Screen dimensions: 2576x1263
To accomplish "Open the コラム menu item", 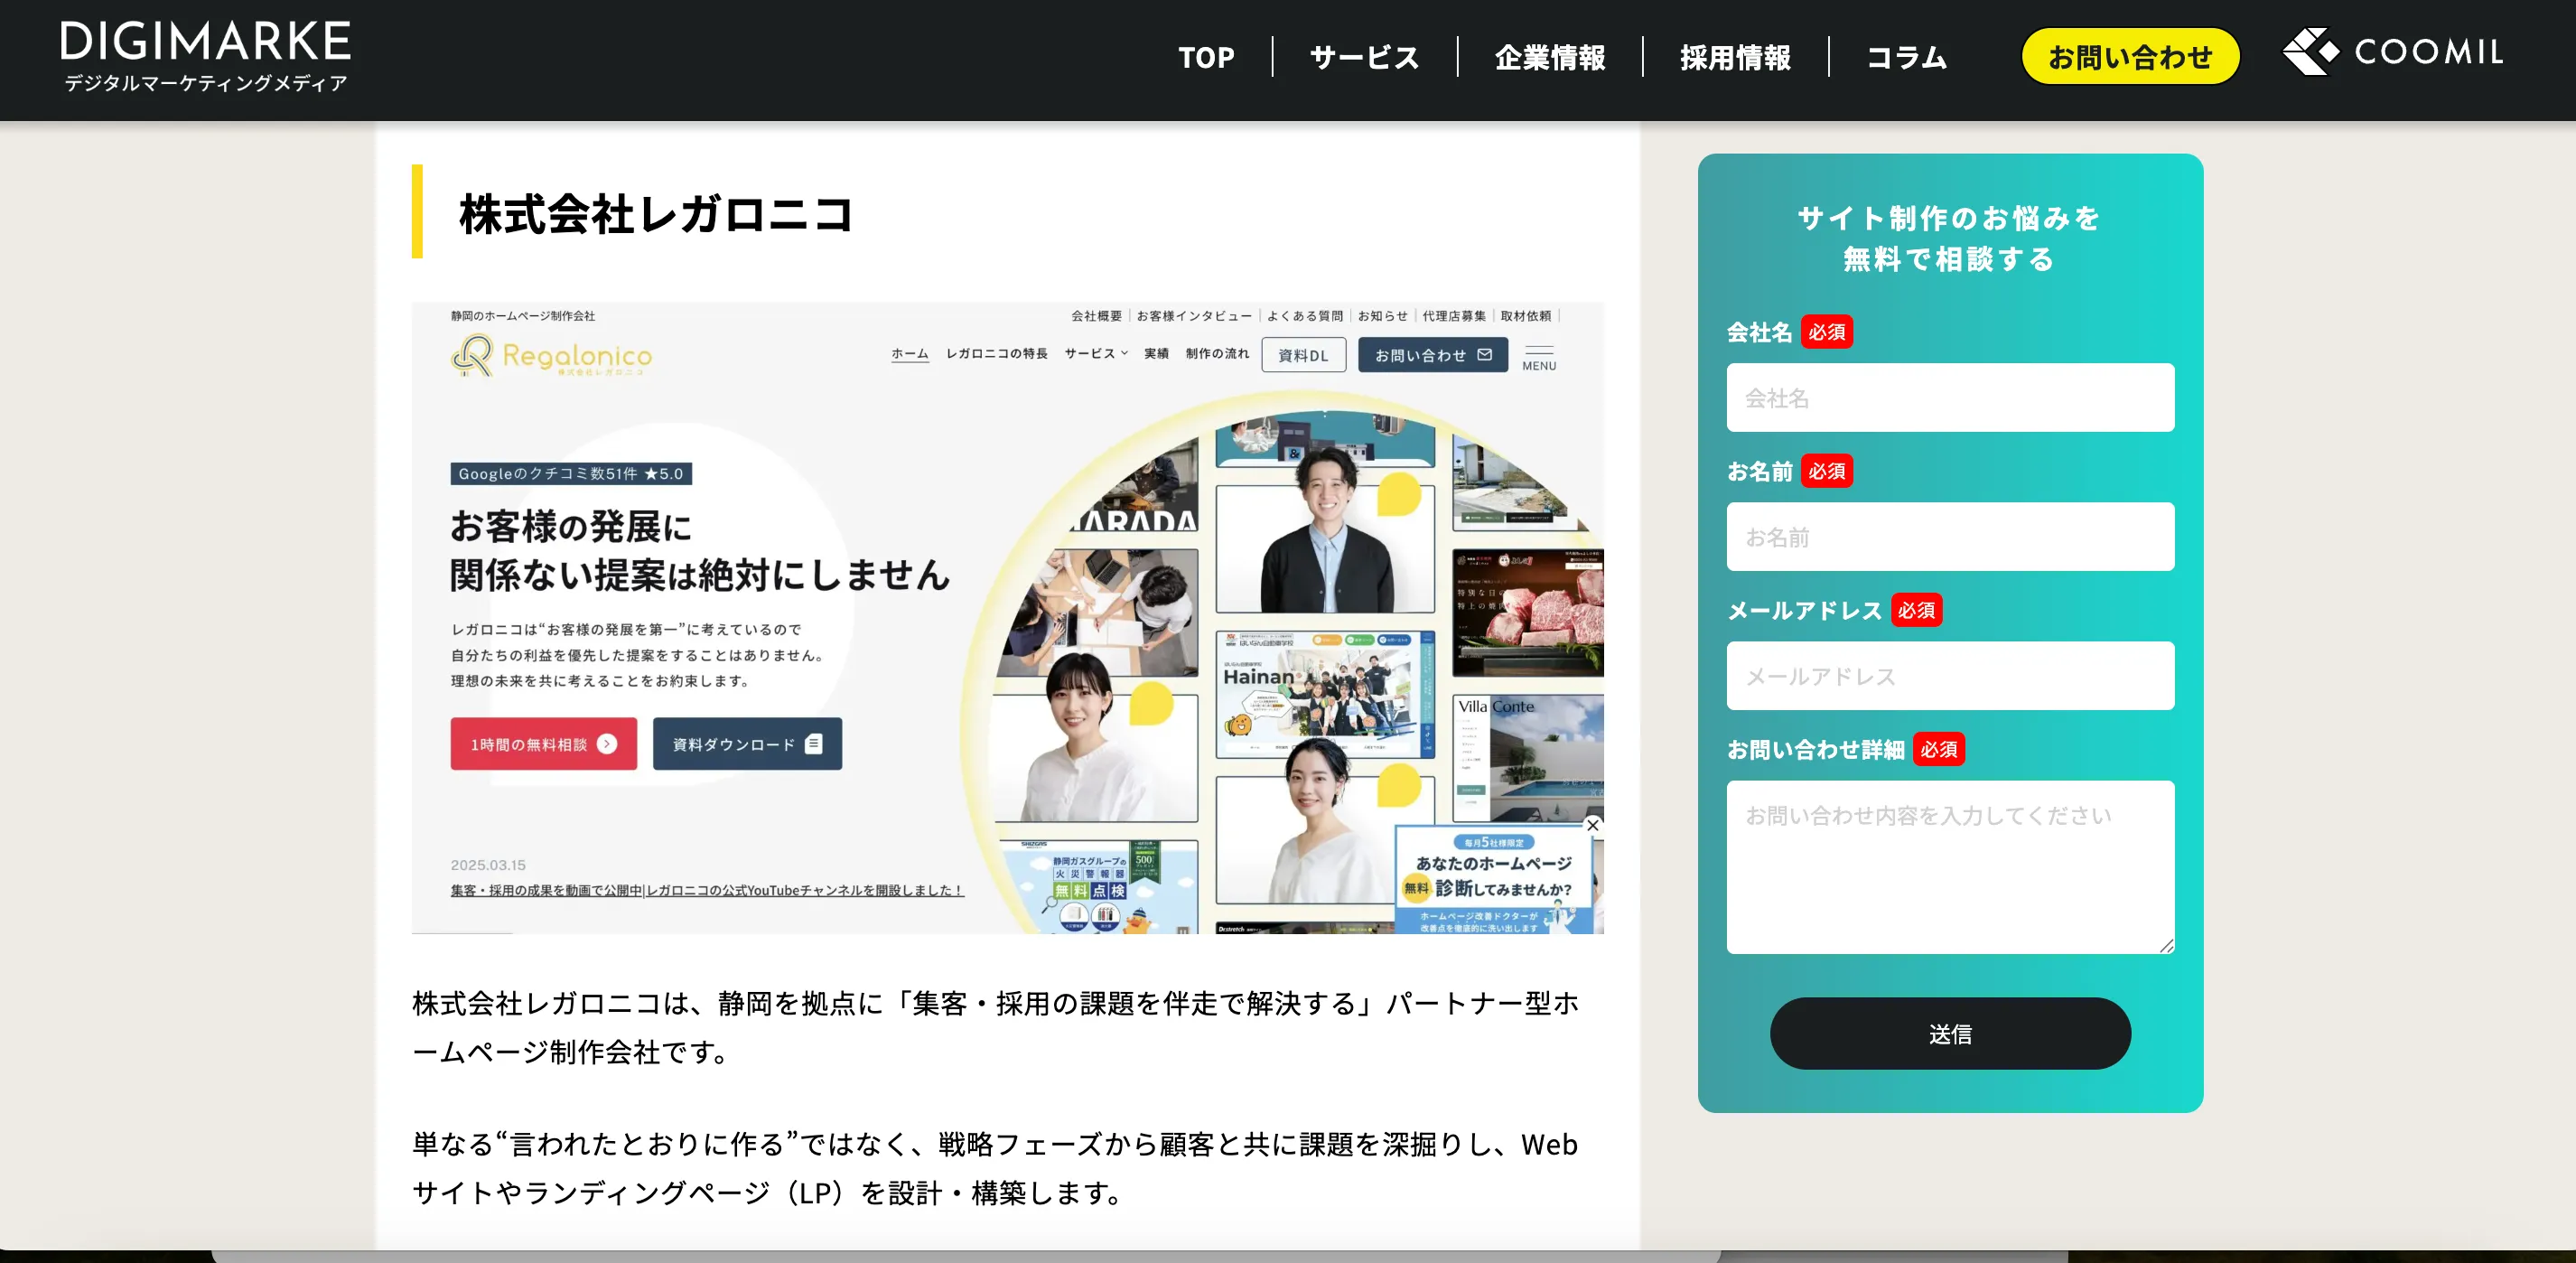I will [1906, 57].
